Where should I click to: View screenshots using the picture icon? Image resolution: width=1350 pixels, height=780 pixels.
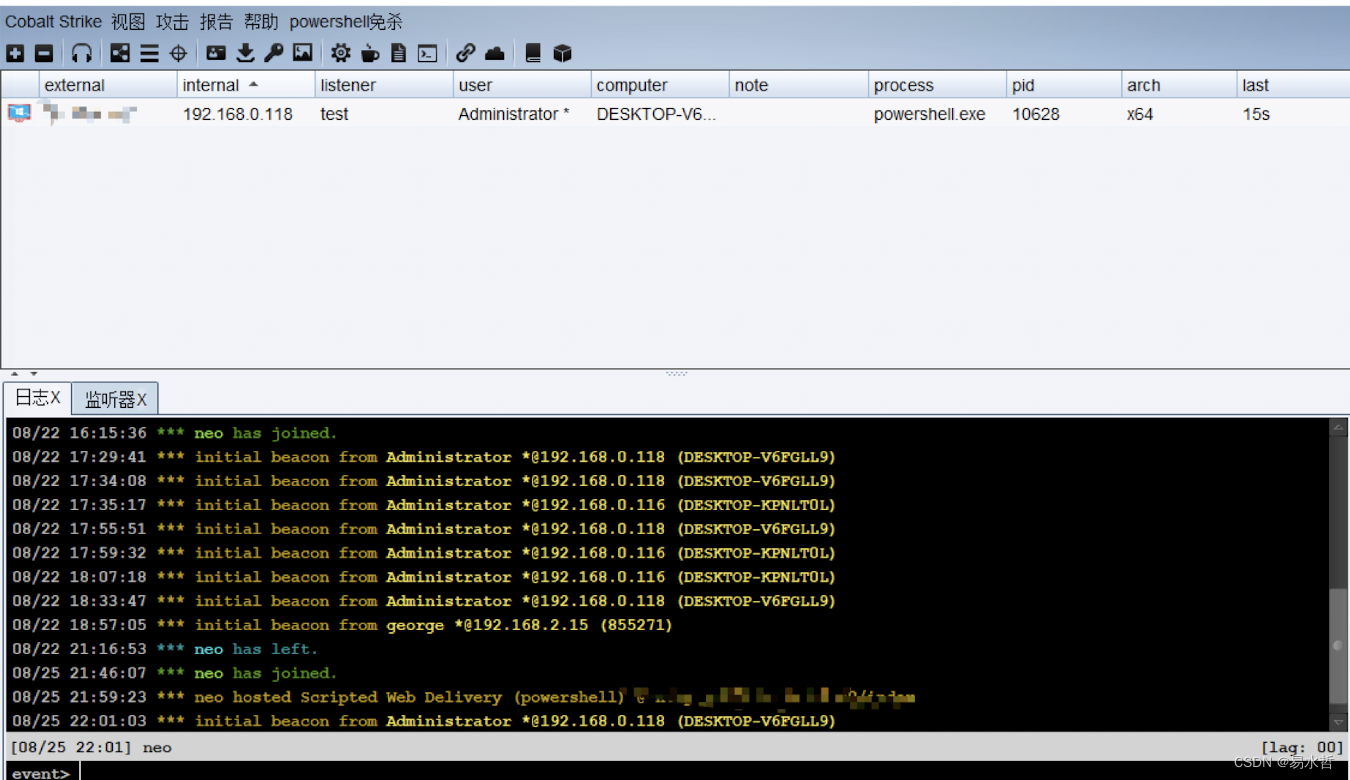point(302,53)
